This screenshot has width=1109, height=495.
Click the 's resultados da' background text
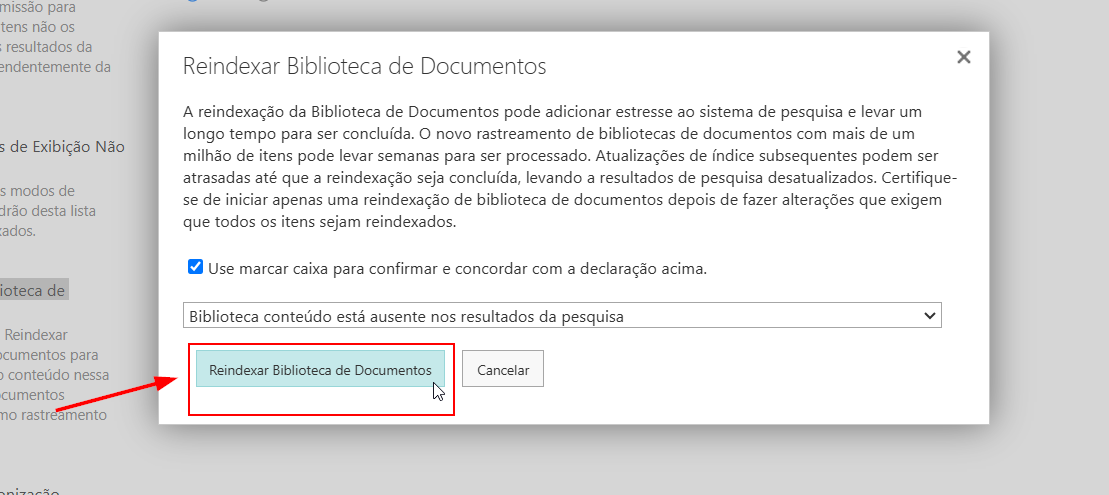coord(46,47)
